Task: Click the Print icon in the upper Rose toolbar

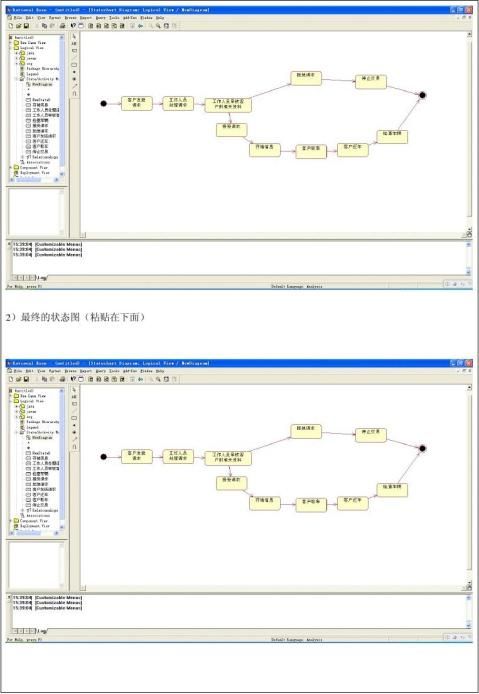Action: (x=62, y=26)
